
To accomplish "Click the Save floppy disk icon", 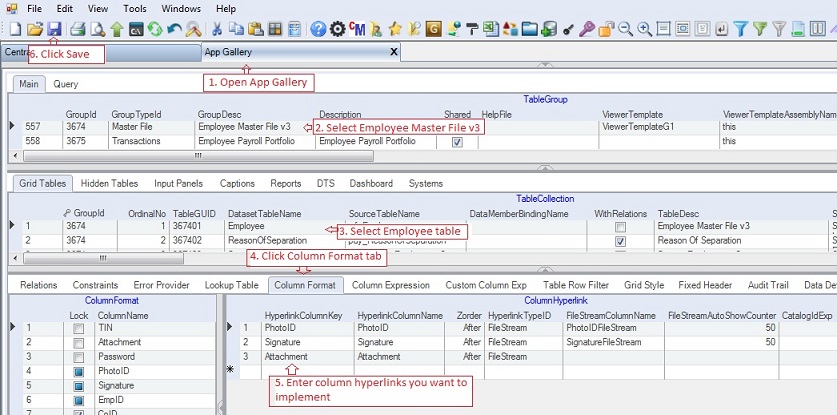I will coord(54,29).
